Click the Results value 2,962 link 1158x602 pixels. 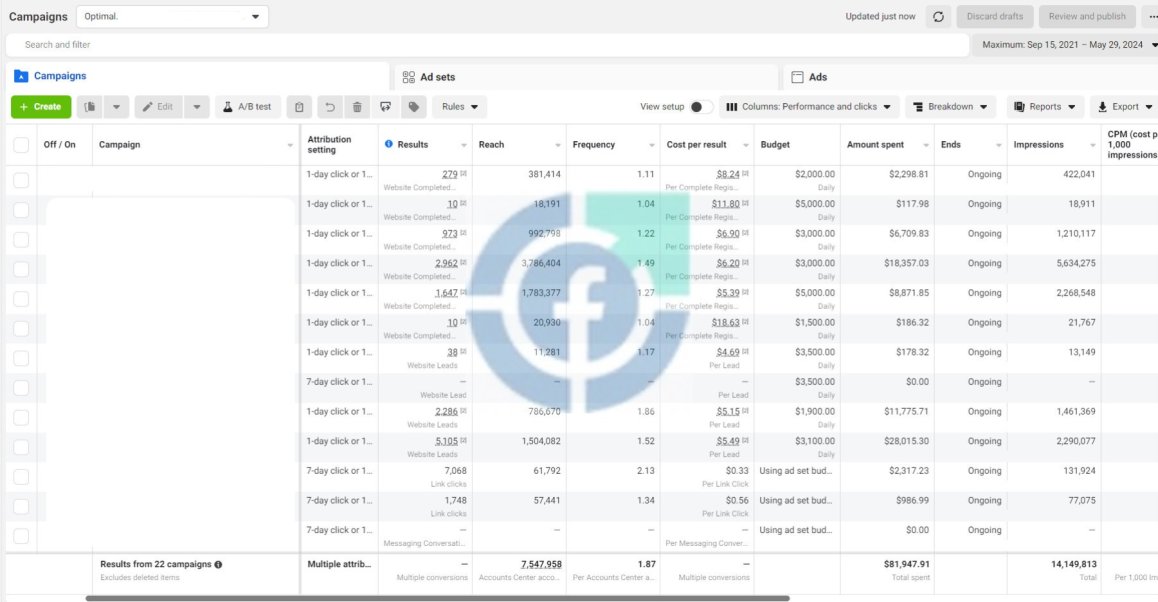pyautogui.click(x=446, y=263)
